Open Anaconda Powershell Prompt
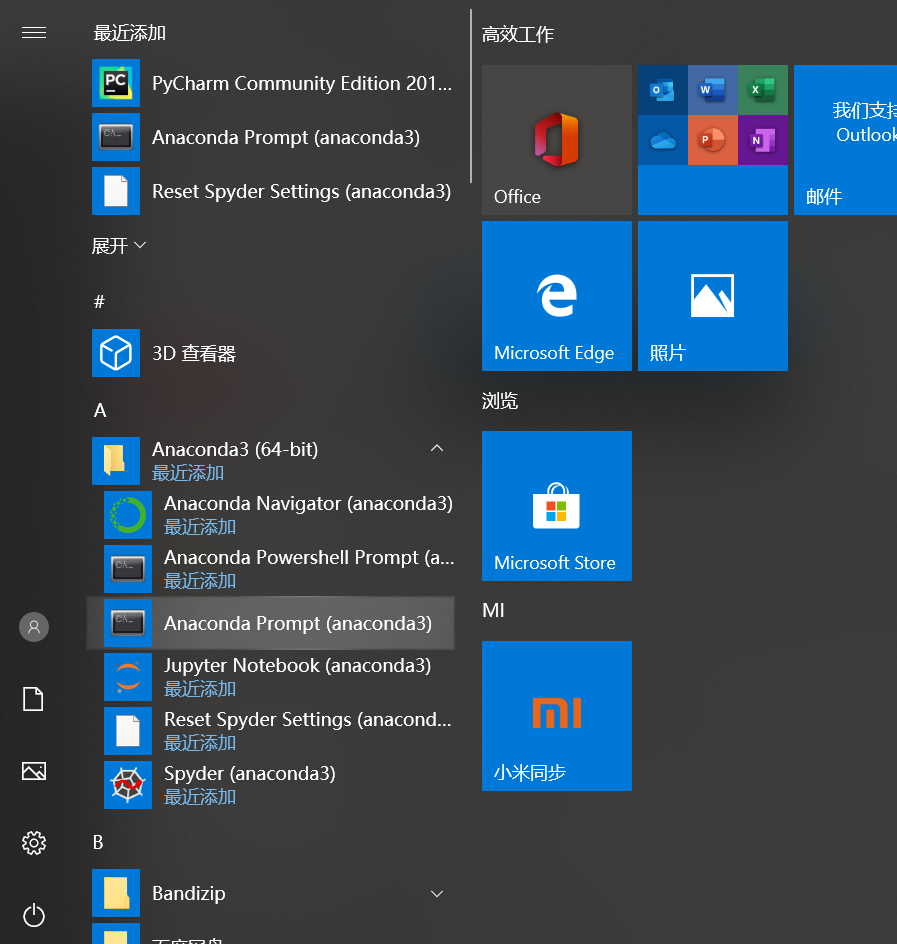Screen dimensions: 897x944 [308, 557]
